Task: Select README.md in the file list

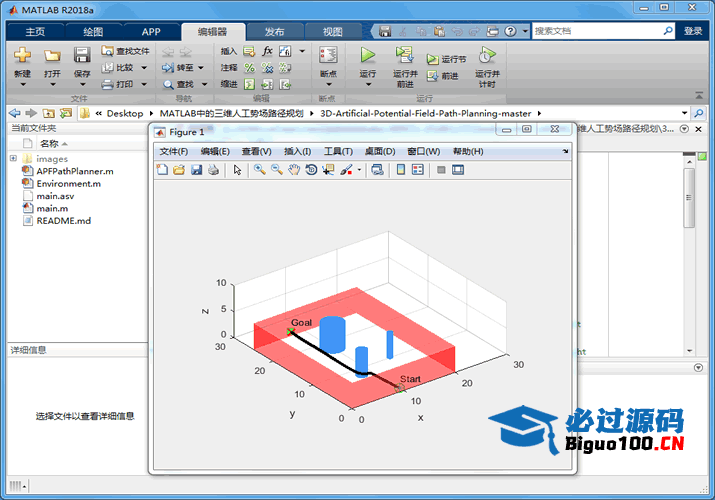Action: click(63, 221)
